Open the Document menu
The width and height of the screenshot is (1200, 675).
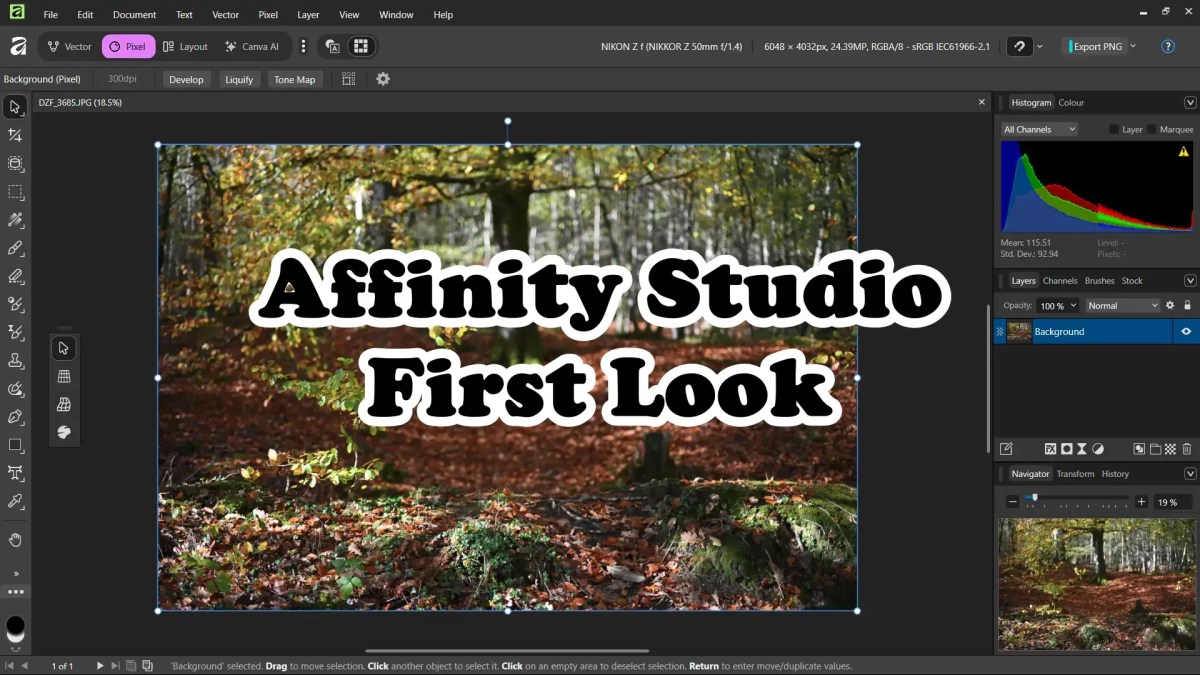click(x=134, y=14)
